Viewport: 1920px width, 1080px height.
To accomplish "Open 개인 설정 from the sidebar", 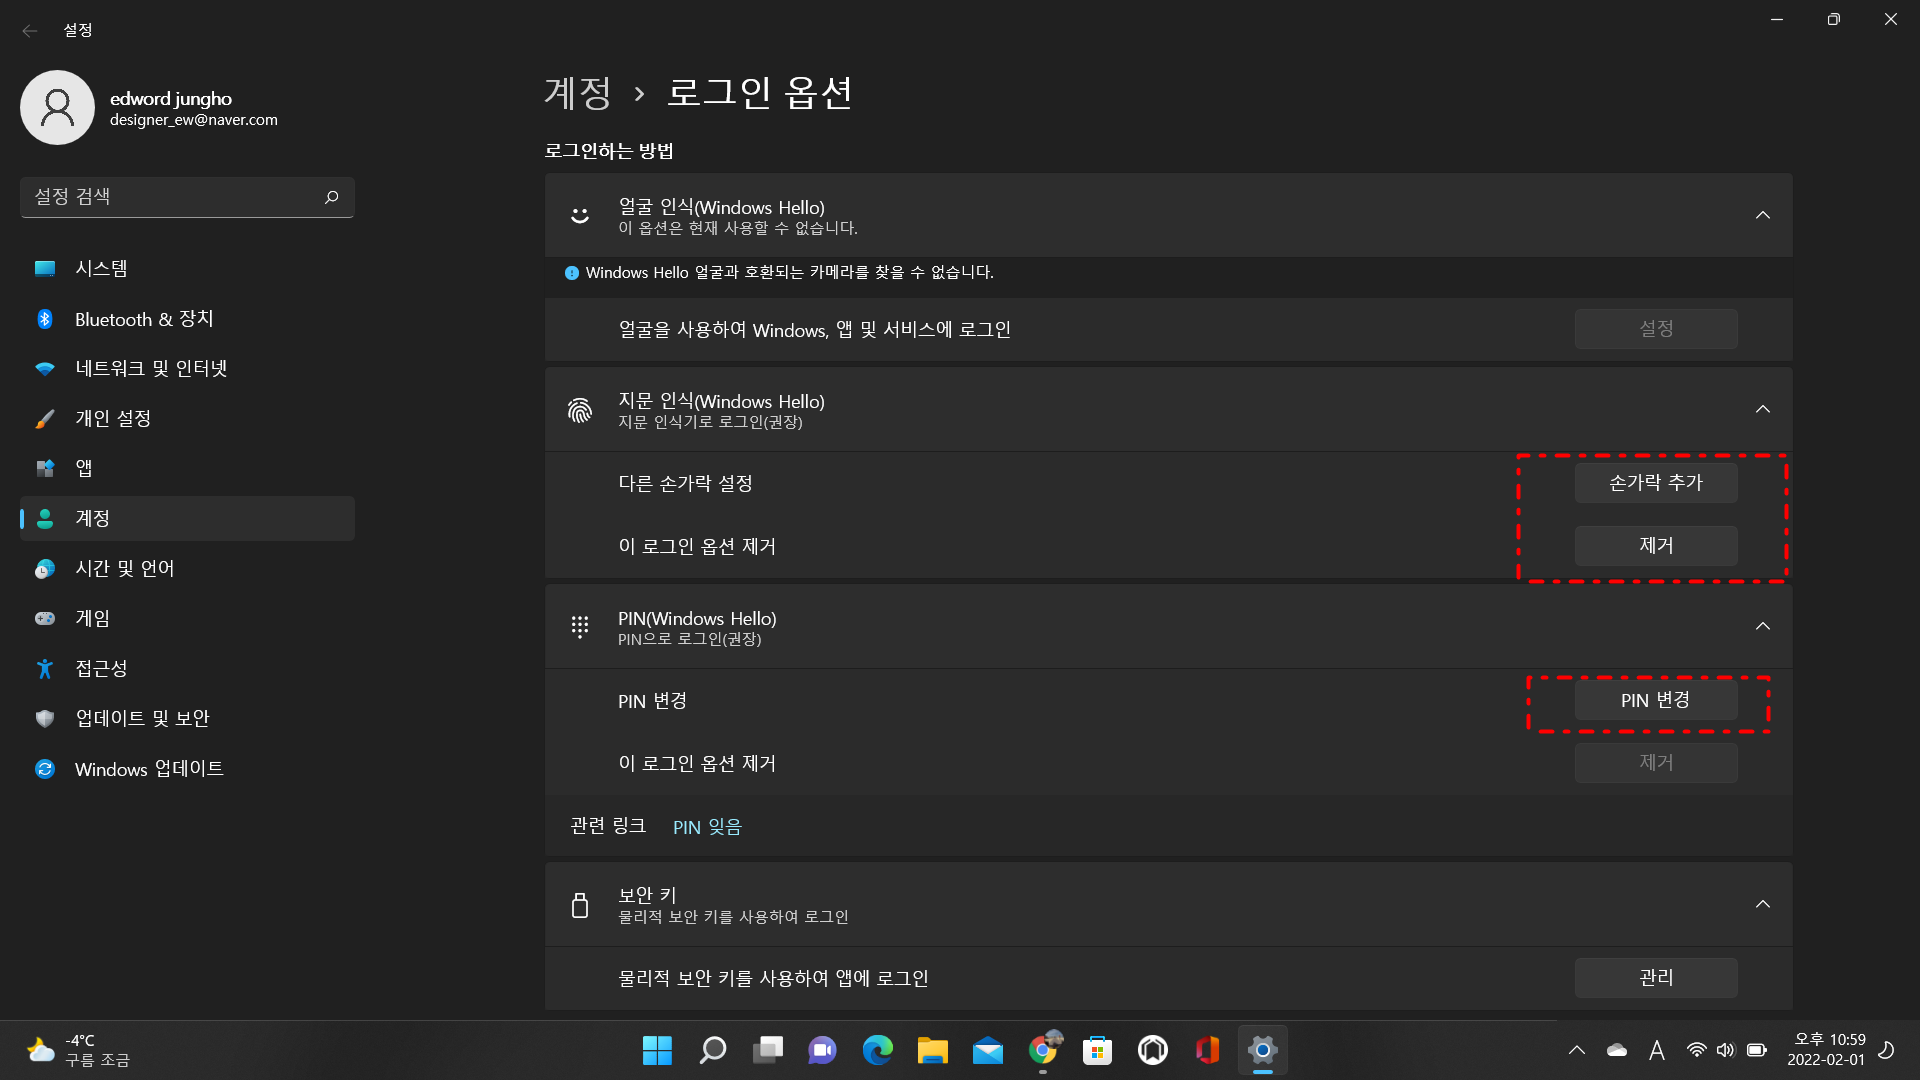I will click(x=113, y=419).
